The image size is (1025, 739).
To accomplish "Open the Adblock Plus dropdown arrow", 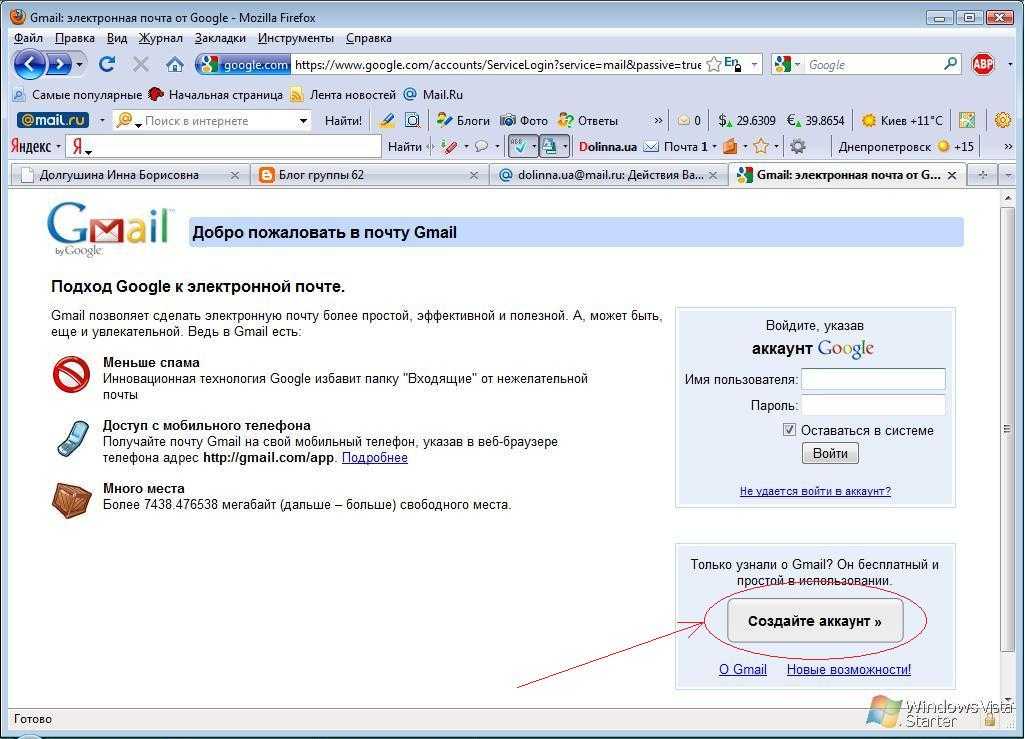I will click(x=1010, y=64).
